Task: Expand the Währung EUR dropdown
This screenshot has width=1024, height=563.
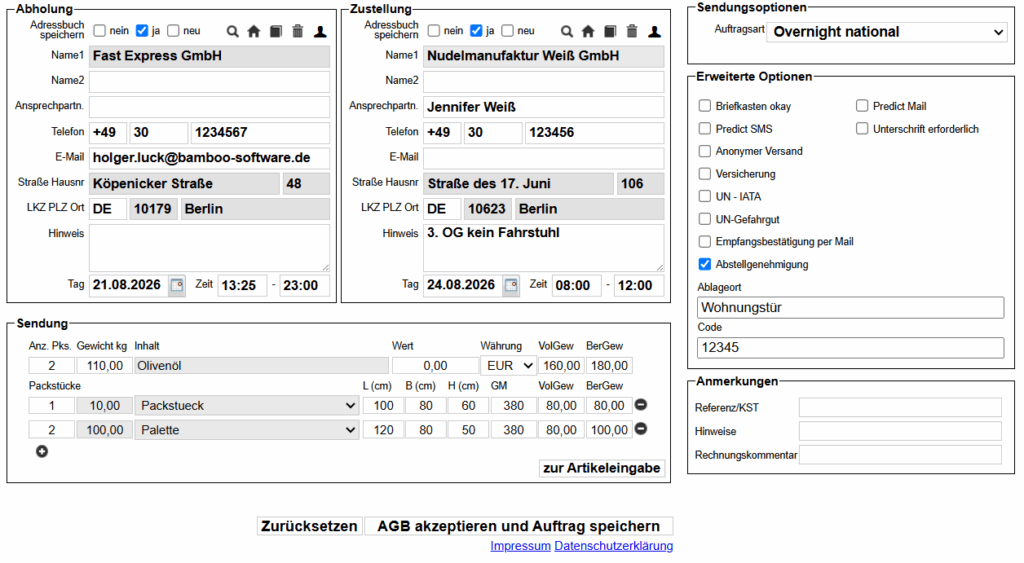Action: point(509,366)
